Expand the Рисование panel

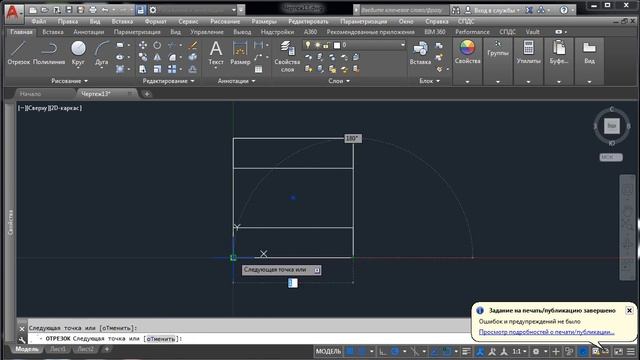pos(69,81)
